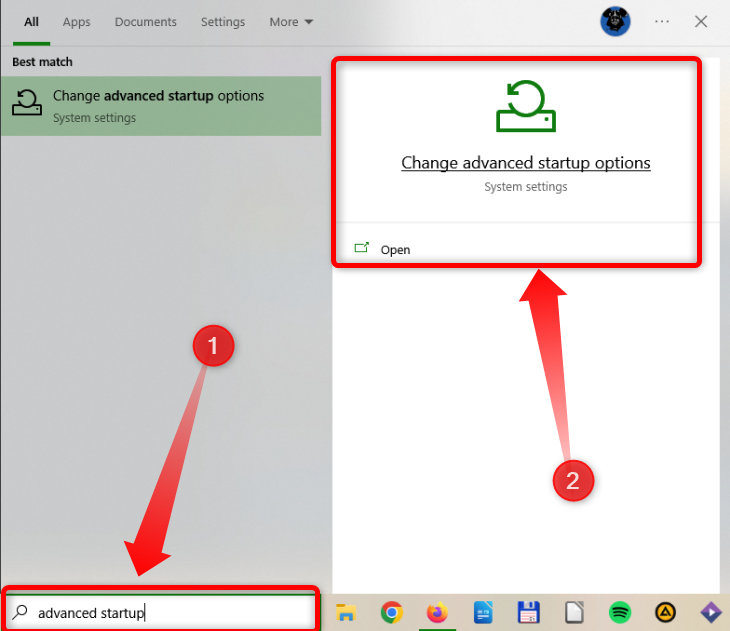Image resolution: width=730 pixels, height=631 pixels.
Task: Open the three-dot search options menu
Action: pos(662,21)
